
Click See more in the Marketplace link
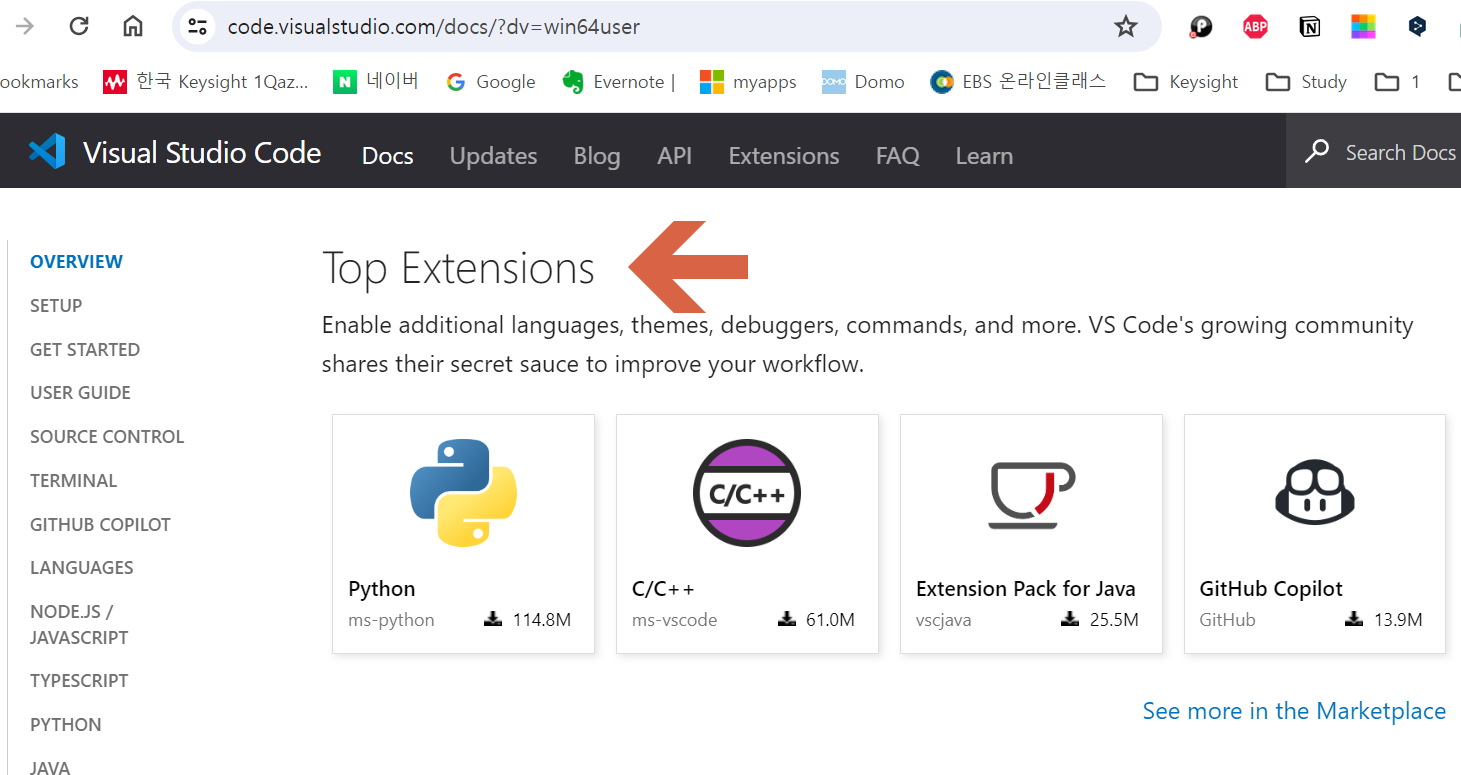(1294, 711)
